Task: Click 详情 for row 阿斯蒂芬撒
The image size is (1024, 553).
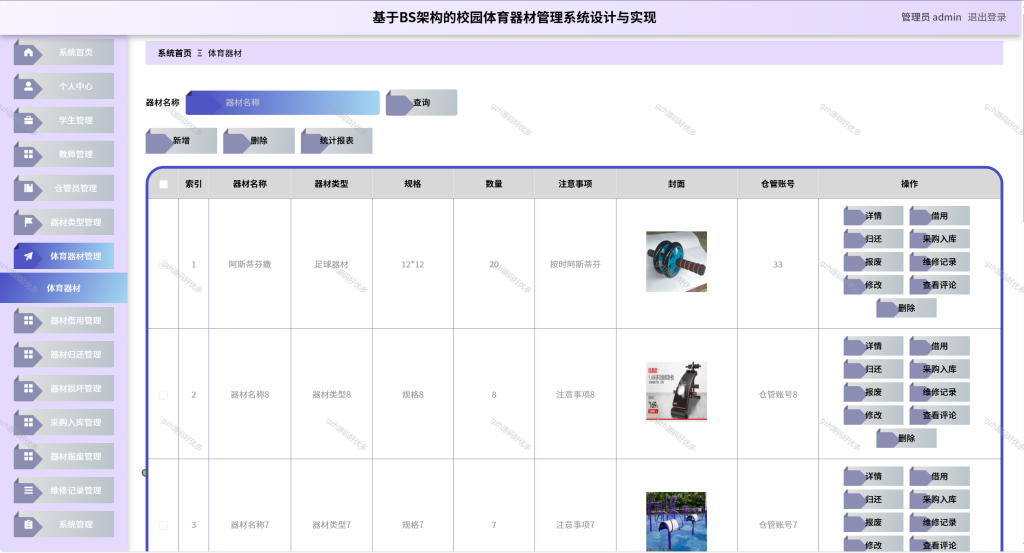Action: point(873,215)
